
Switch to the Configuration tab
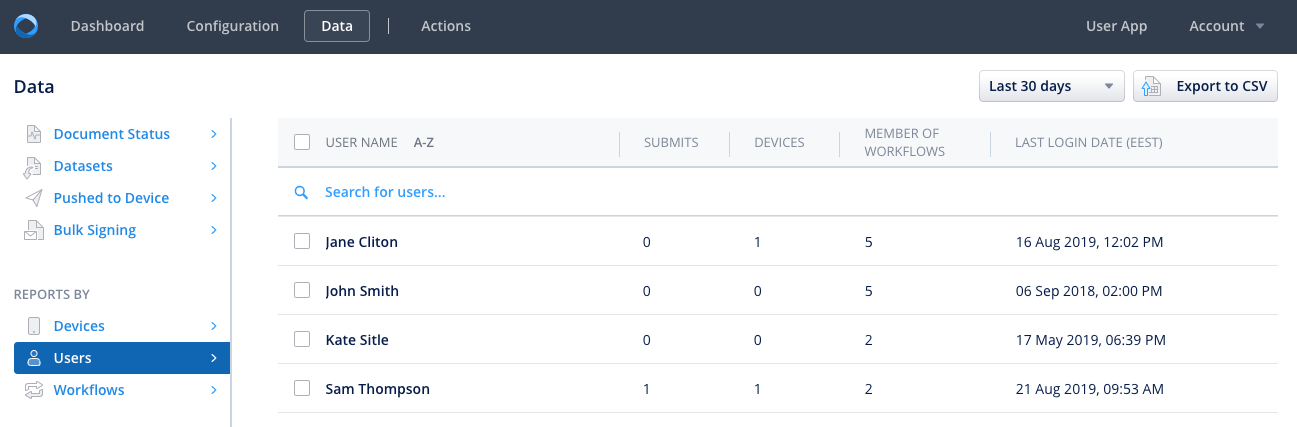tap(232, 26)
